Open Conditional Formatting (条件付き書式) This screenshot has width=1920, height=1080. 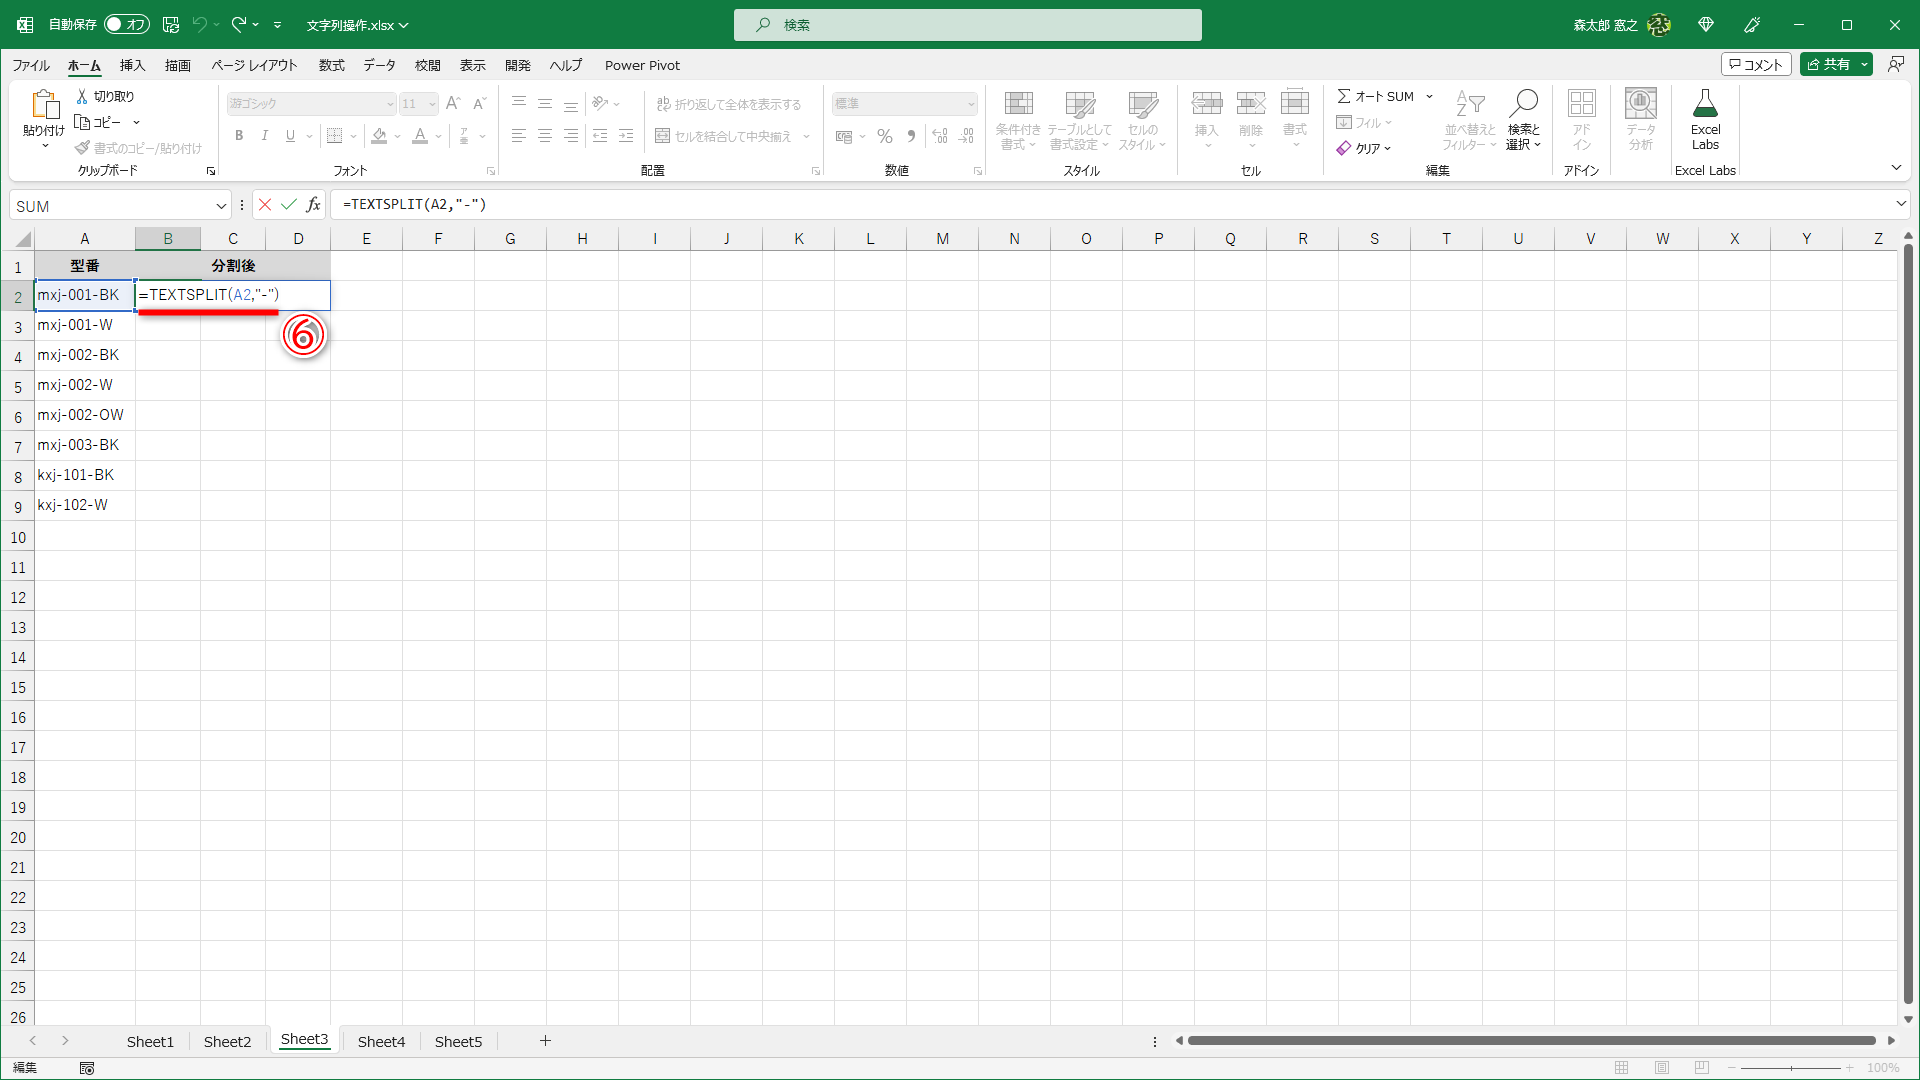pyautogui.click(x=1018, y=120)
